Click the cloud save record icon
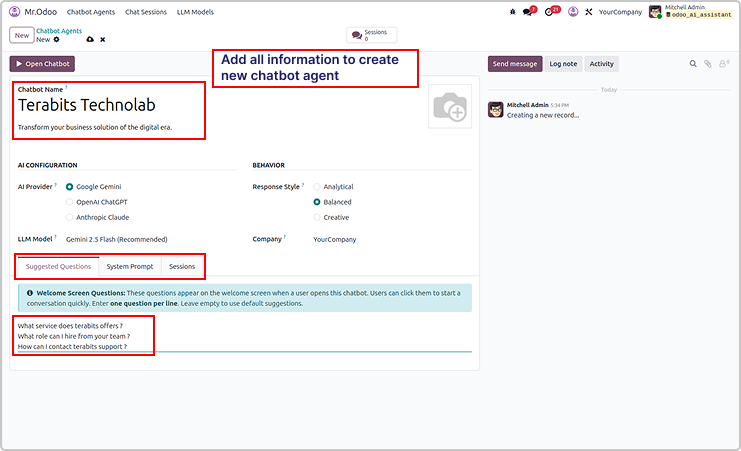Image resolution: width=741 pixels, height=451 pixels. tap(90, 39)
